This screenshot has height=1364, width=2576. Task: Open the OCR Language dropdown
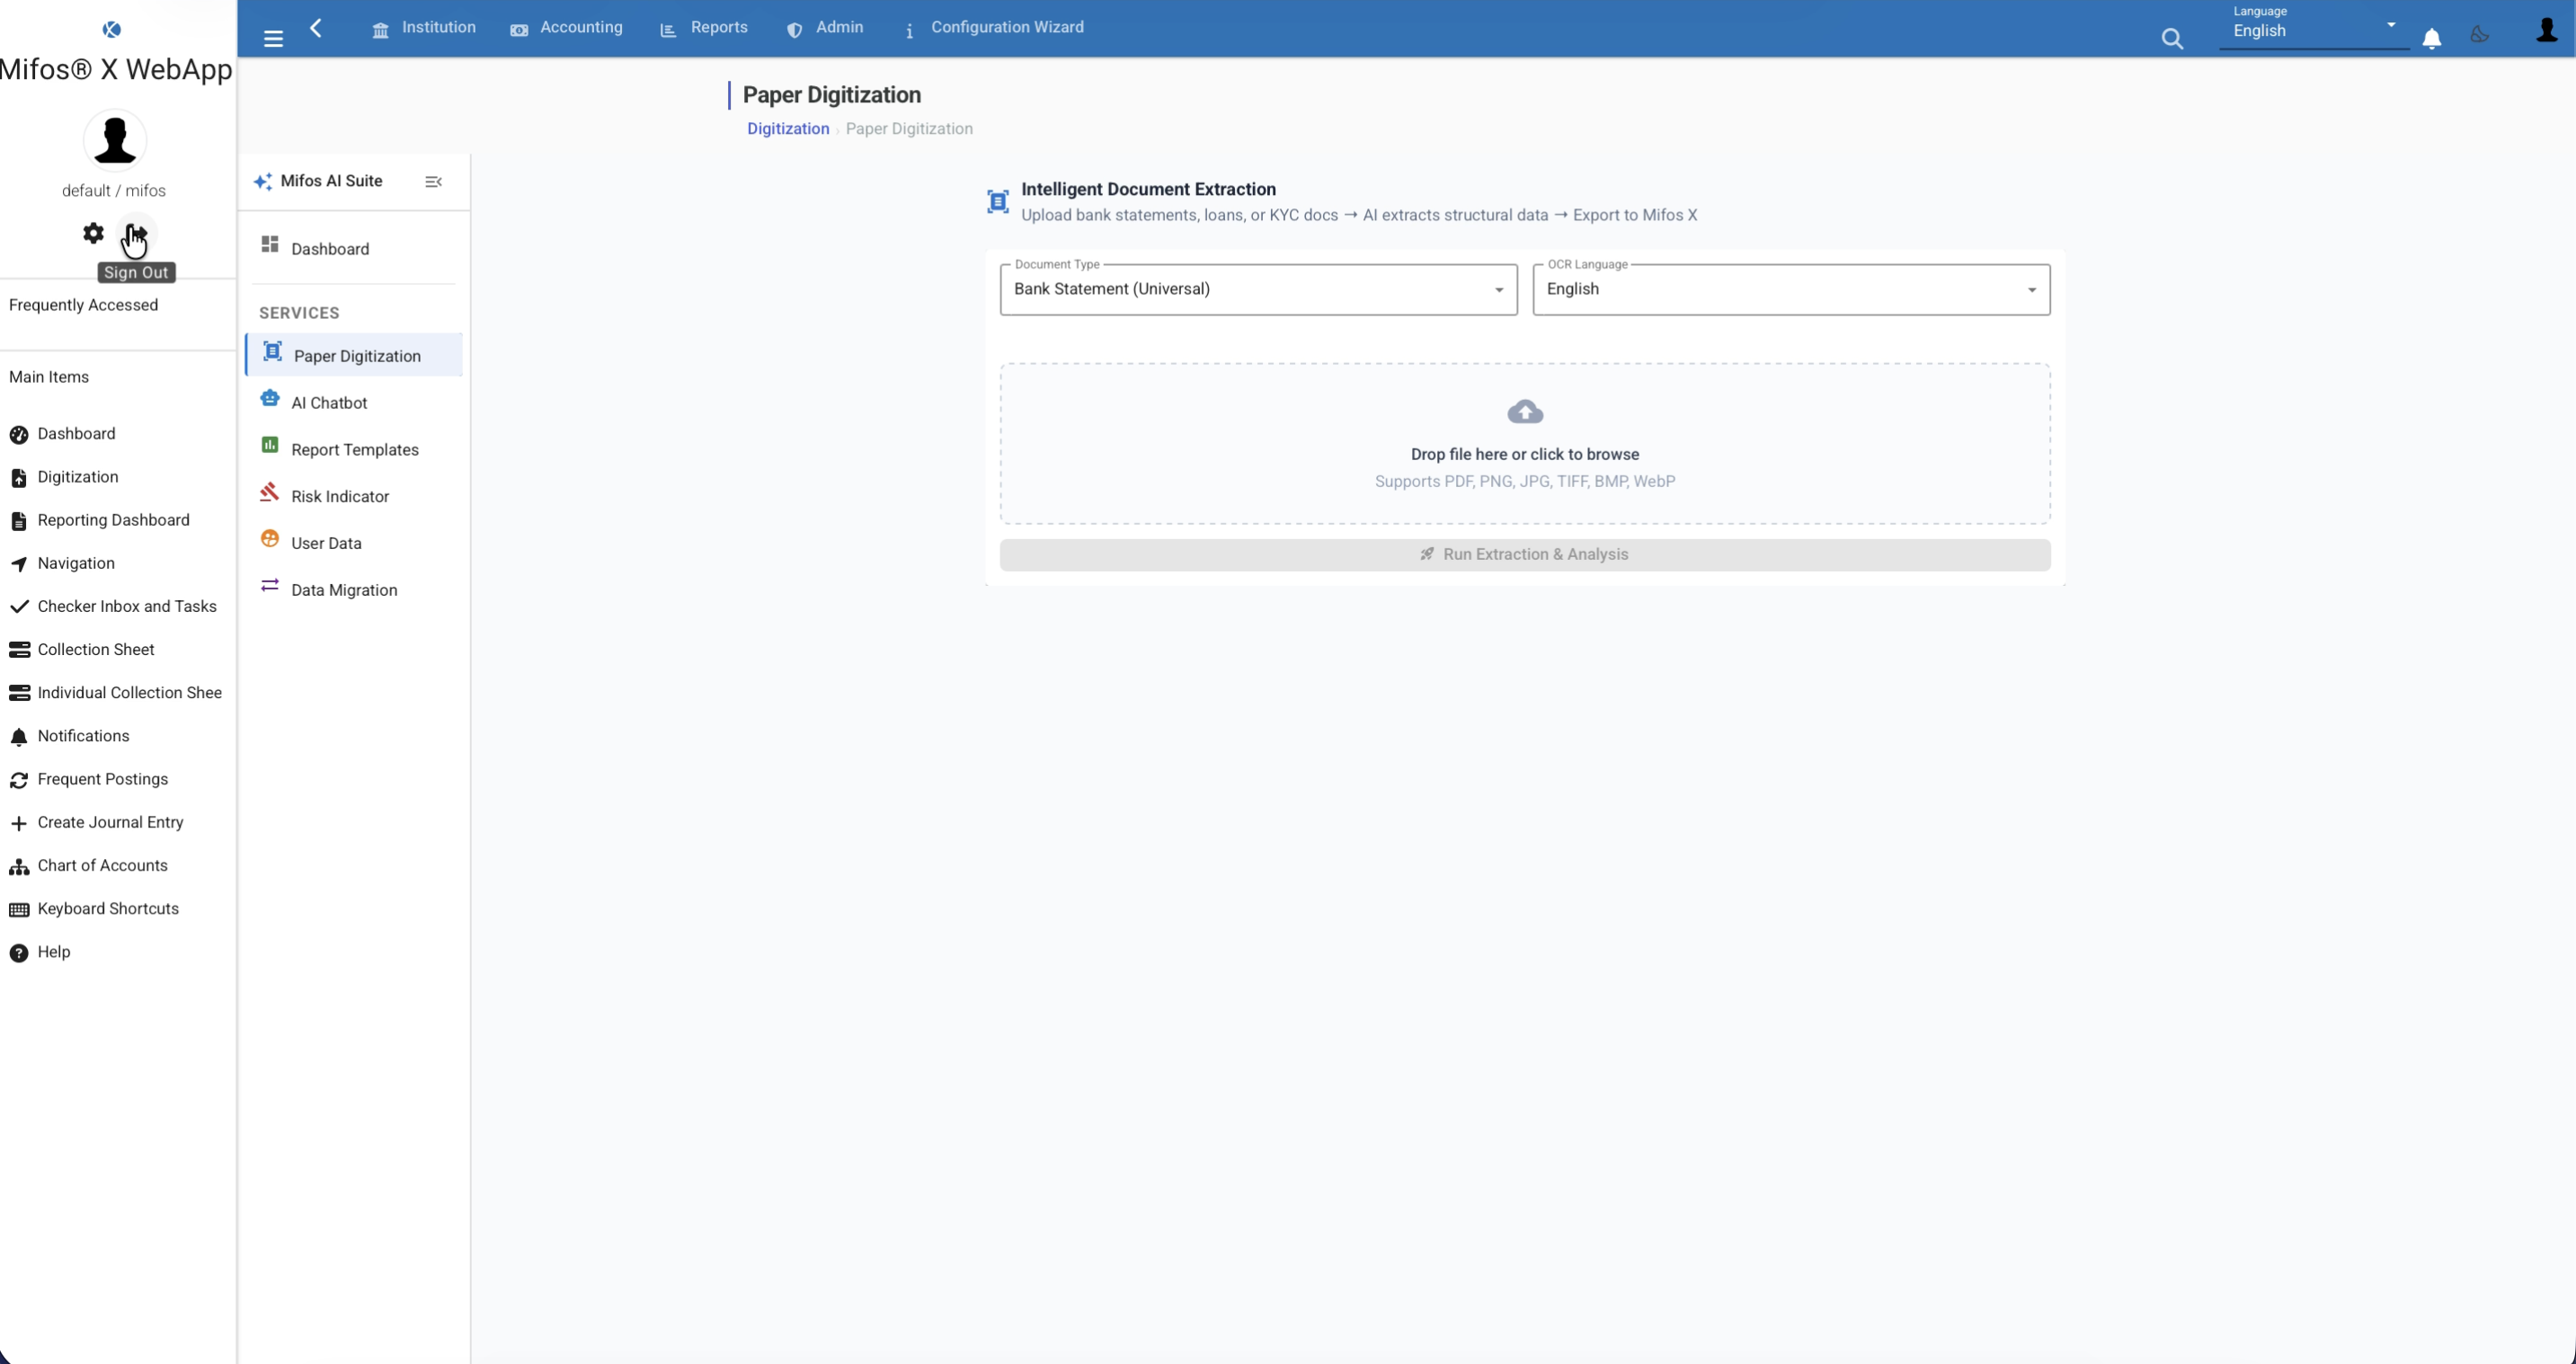(1791, 289)
